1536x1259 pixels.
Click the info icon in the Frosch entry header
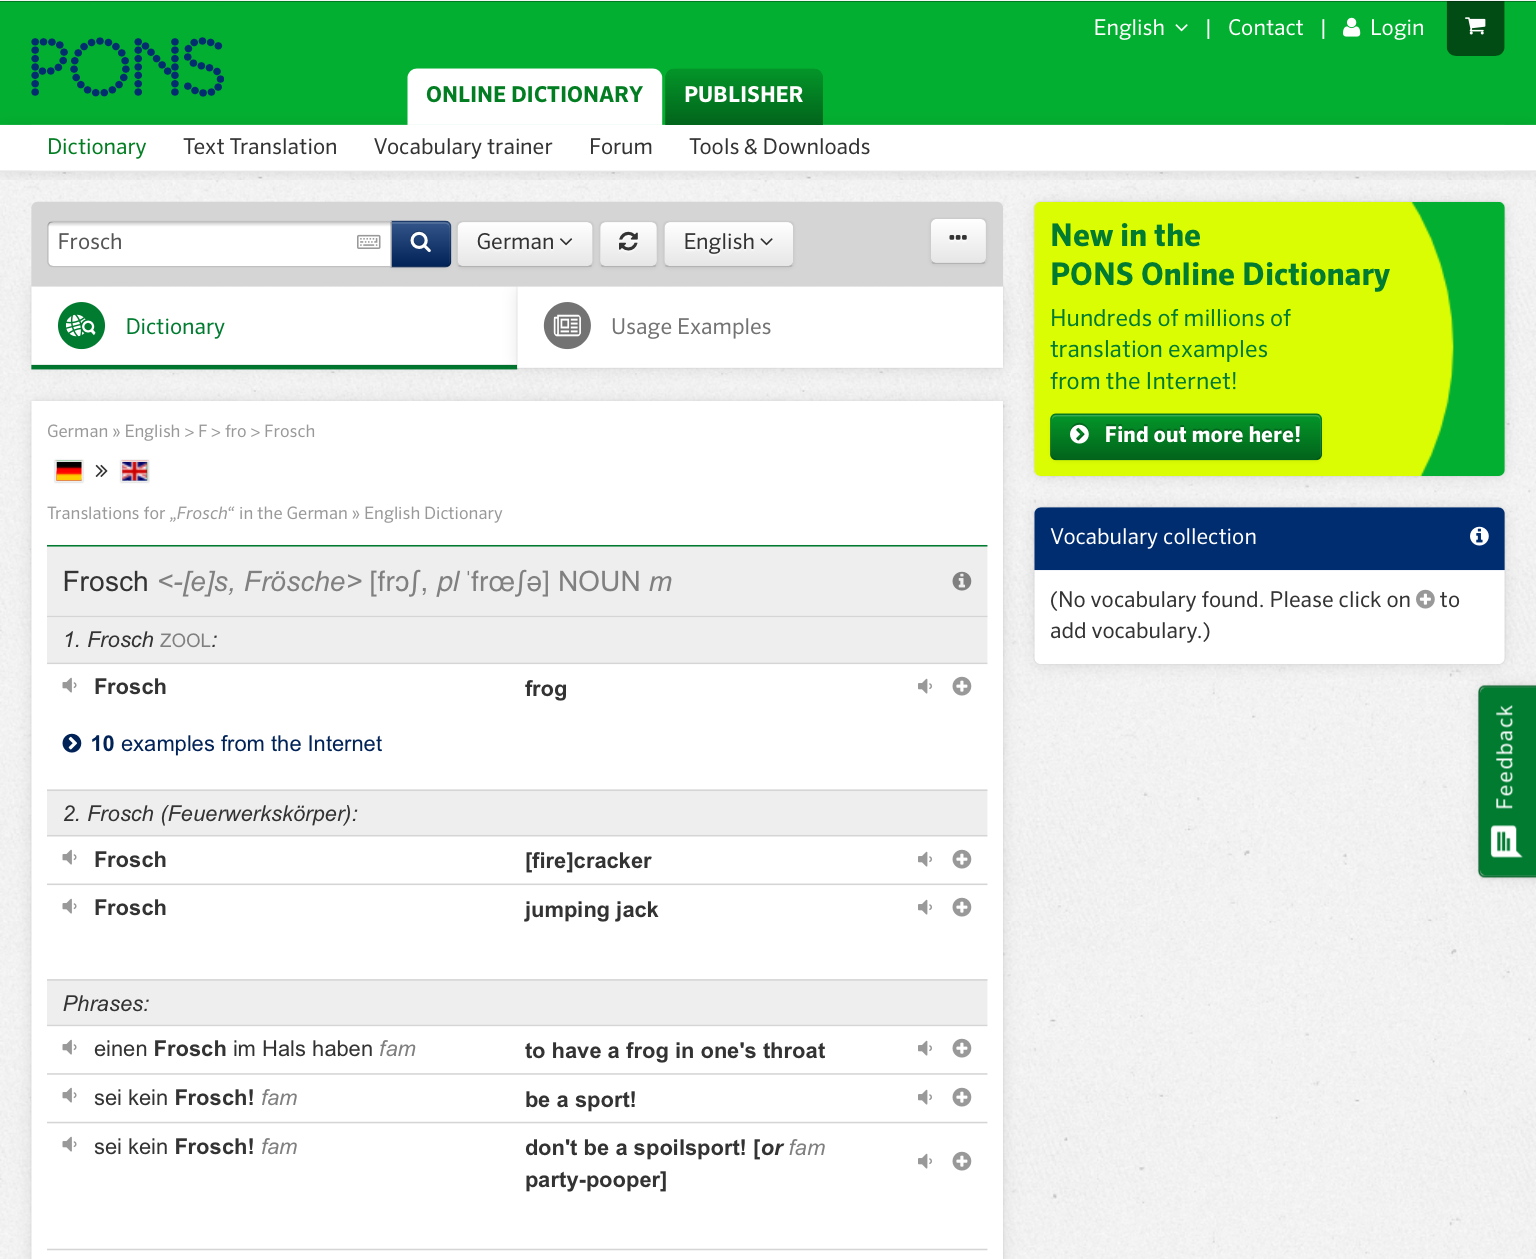961,581
